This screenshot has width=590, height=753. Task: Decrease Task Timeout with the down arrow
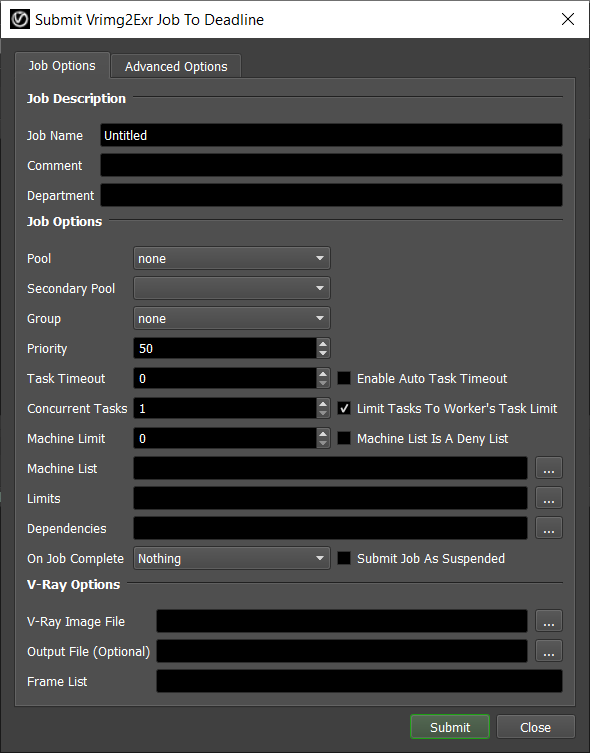[x=323, y=384]
